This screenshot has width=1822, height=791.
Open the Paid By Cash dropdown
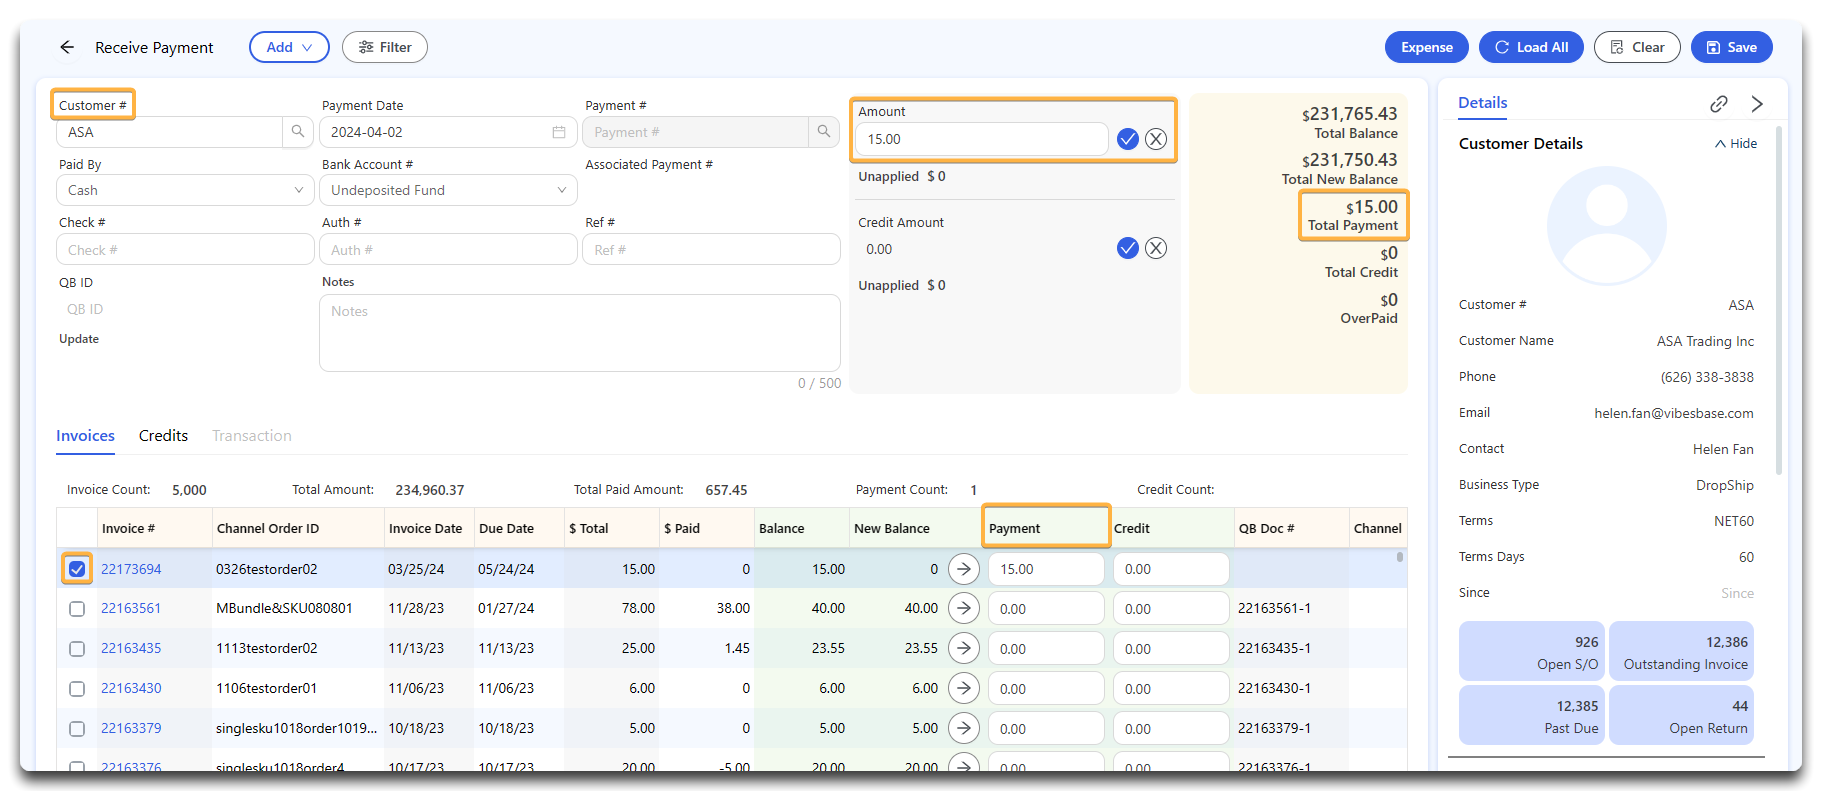pyautogui.click(x=185, y=190)
